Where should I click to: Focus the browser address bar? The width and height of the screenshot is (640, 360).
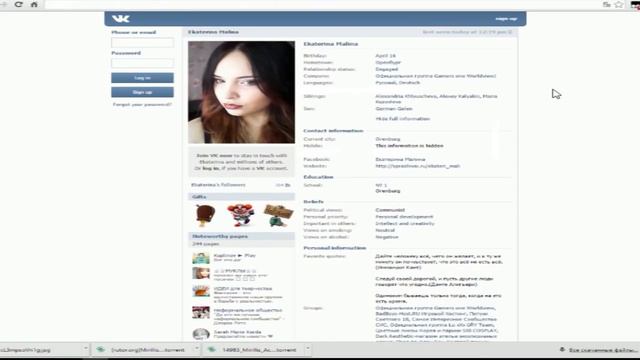322,4
